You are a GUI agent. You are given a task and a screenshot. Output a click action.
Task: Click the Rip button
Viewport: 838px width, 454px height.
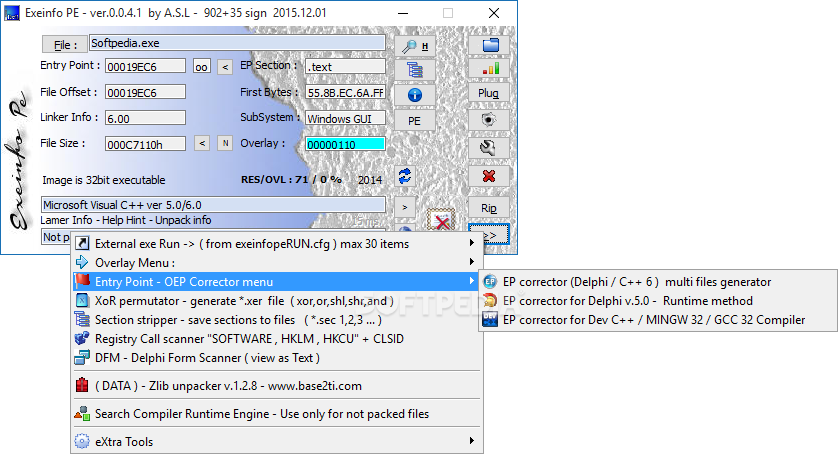[489, 208]
